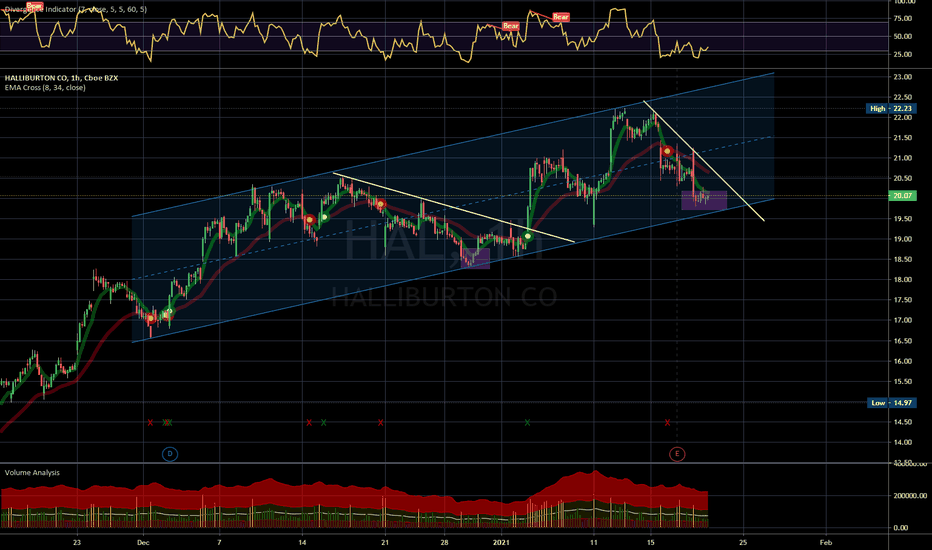Select the red EMA cross circle near Dec 21

click(x=380, y=204)
